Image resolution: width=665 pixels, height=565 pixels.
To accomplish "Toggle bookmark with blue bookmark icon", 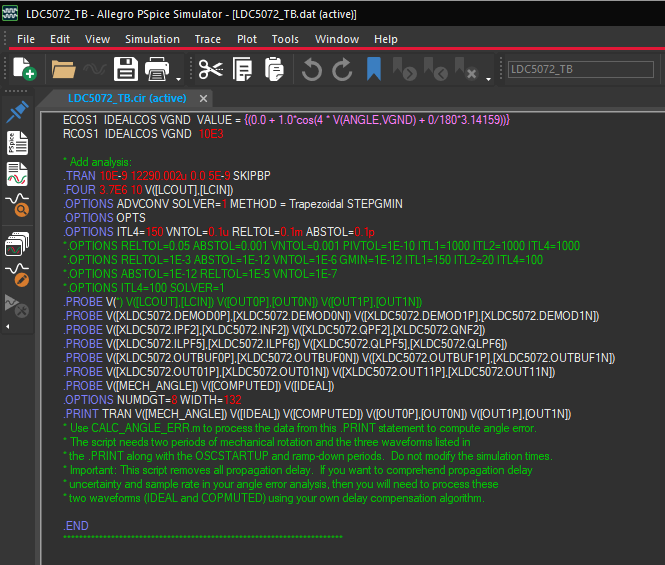I will coord(374,69).
